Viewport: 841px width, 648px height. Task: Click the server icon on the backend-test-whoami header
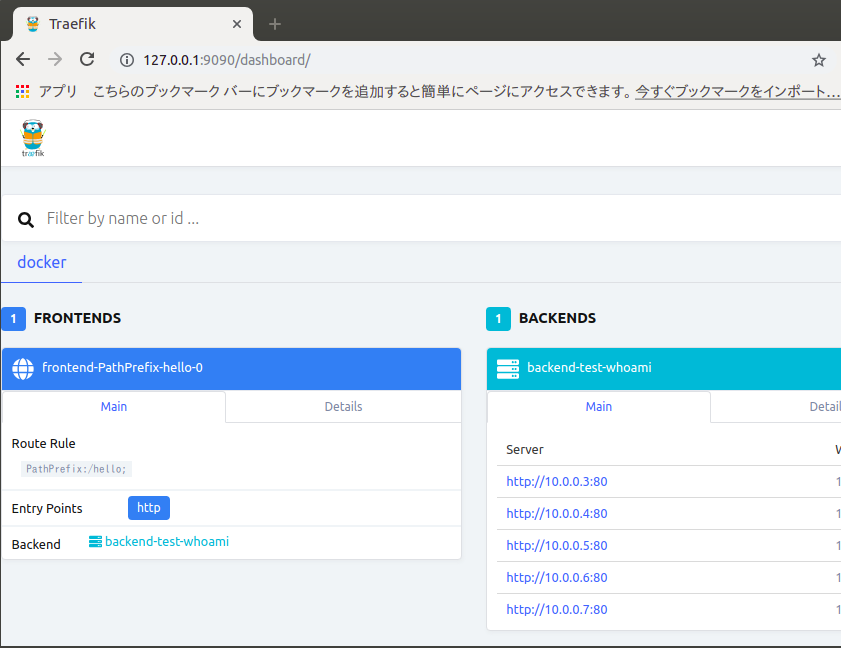pyautogui.click(x=507, y=369)
